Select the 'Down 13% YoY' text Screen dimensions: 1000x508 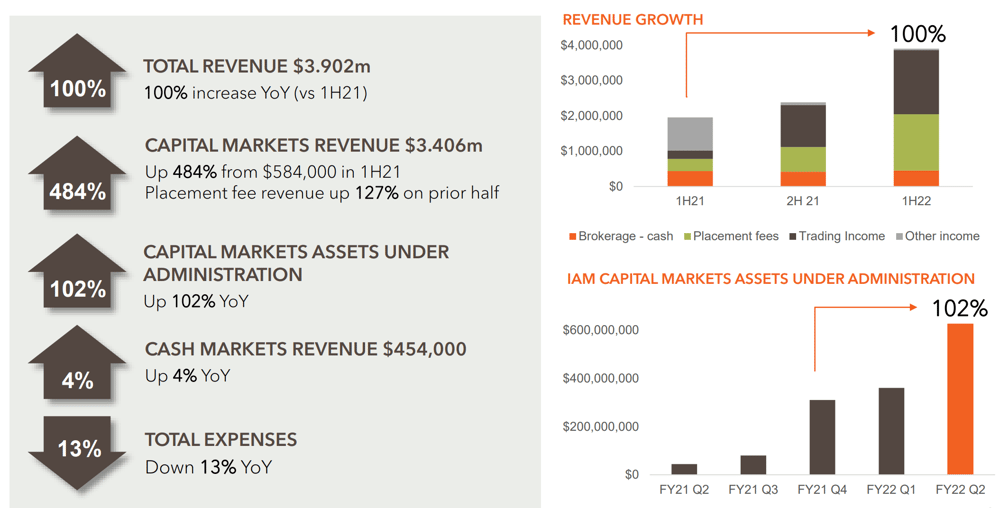click(208, 467)
